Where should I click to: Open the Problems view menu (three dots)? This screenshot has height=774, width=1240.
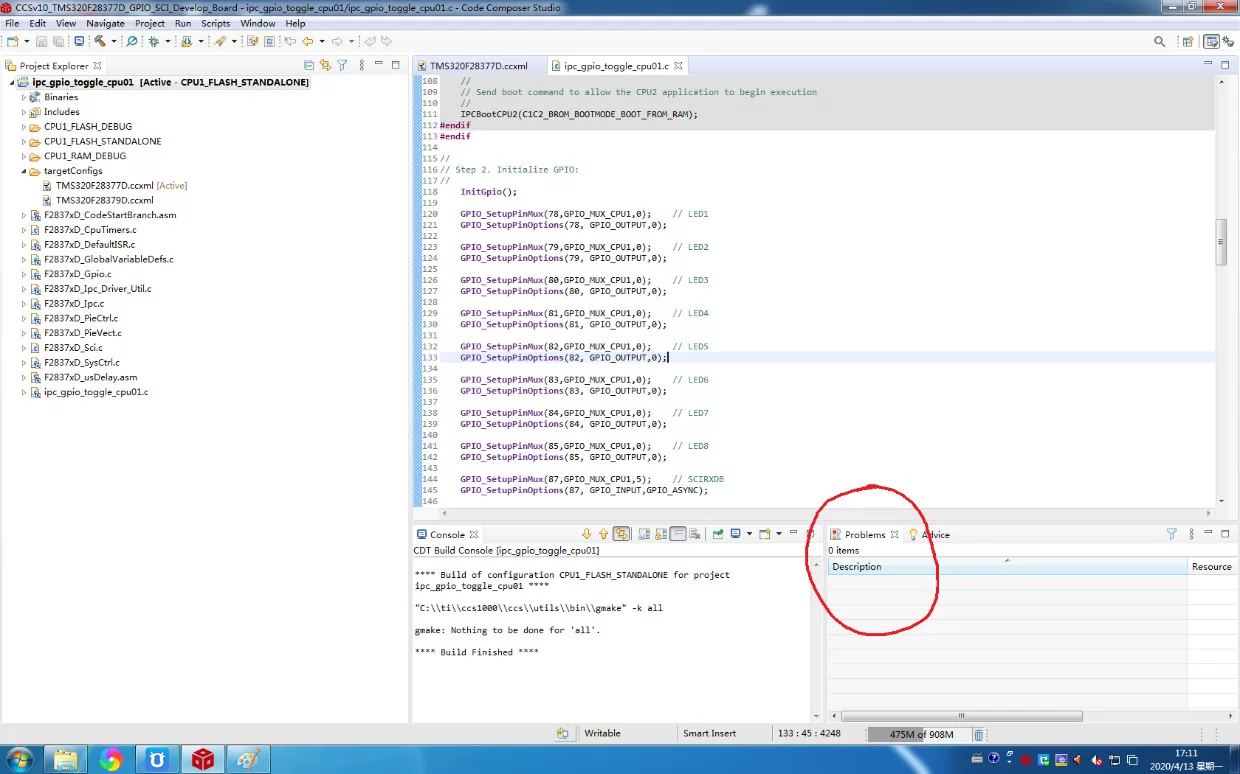tap(1191, 534)
